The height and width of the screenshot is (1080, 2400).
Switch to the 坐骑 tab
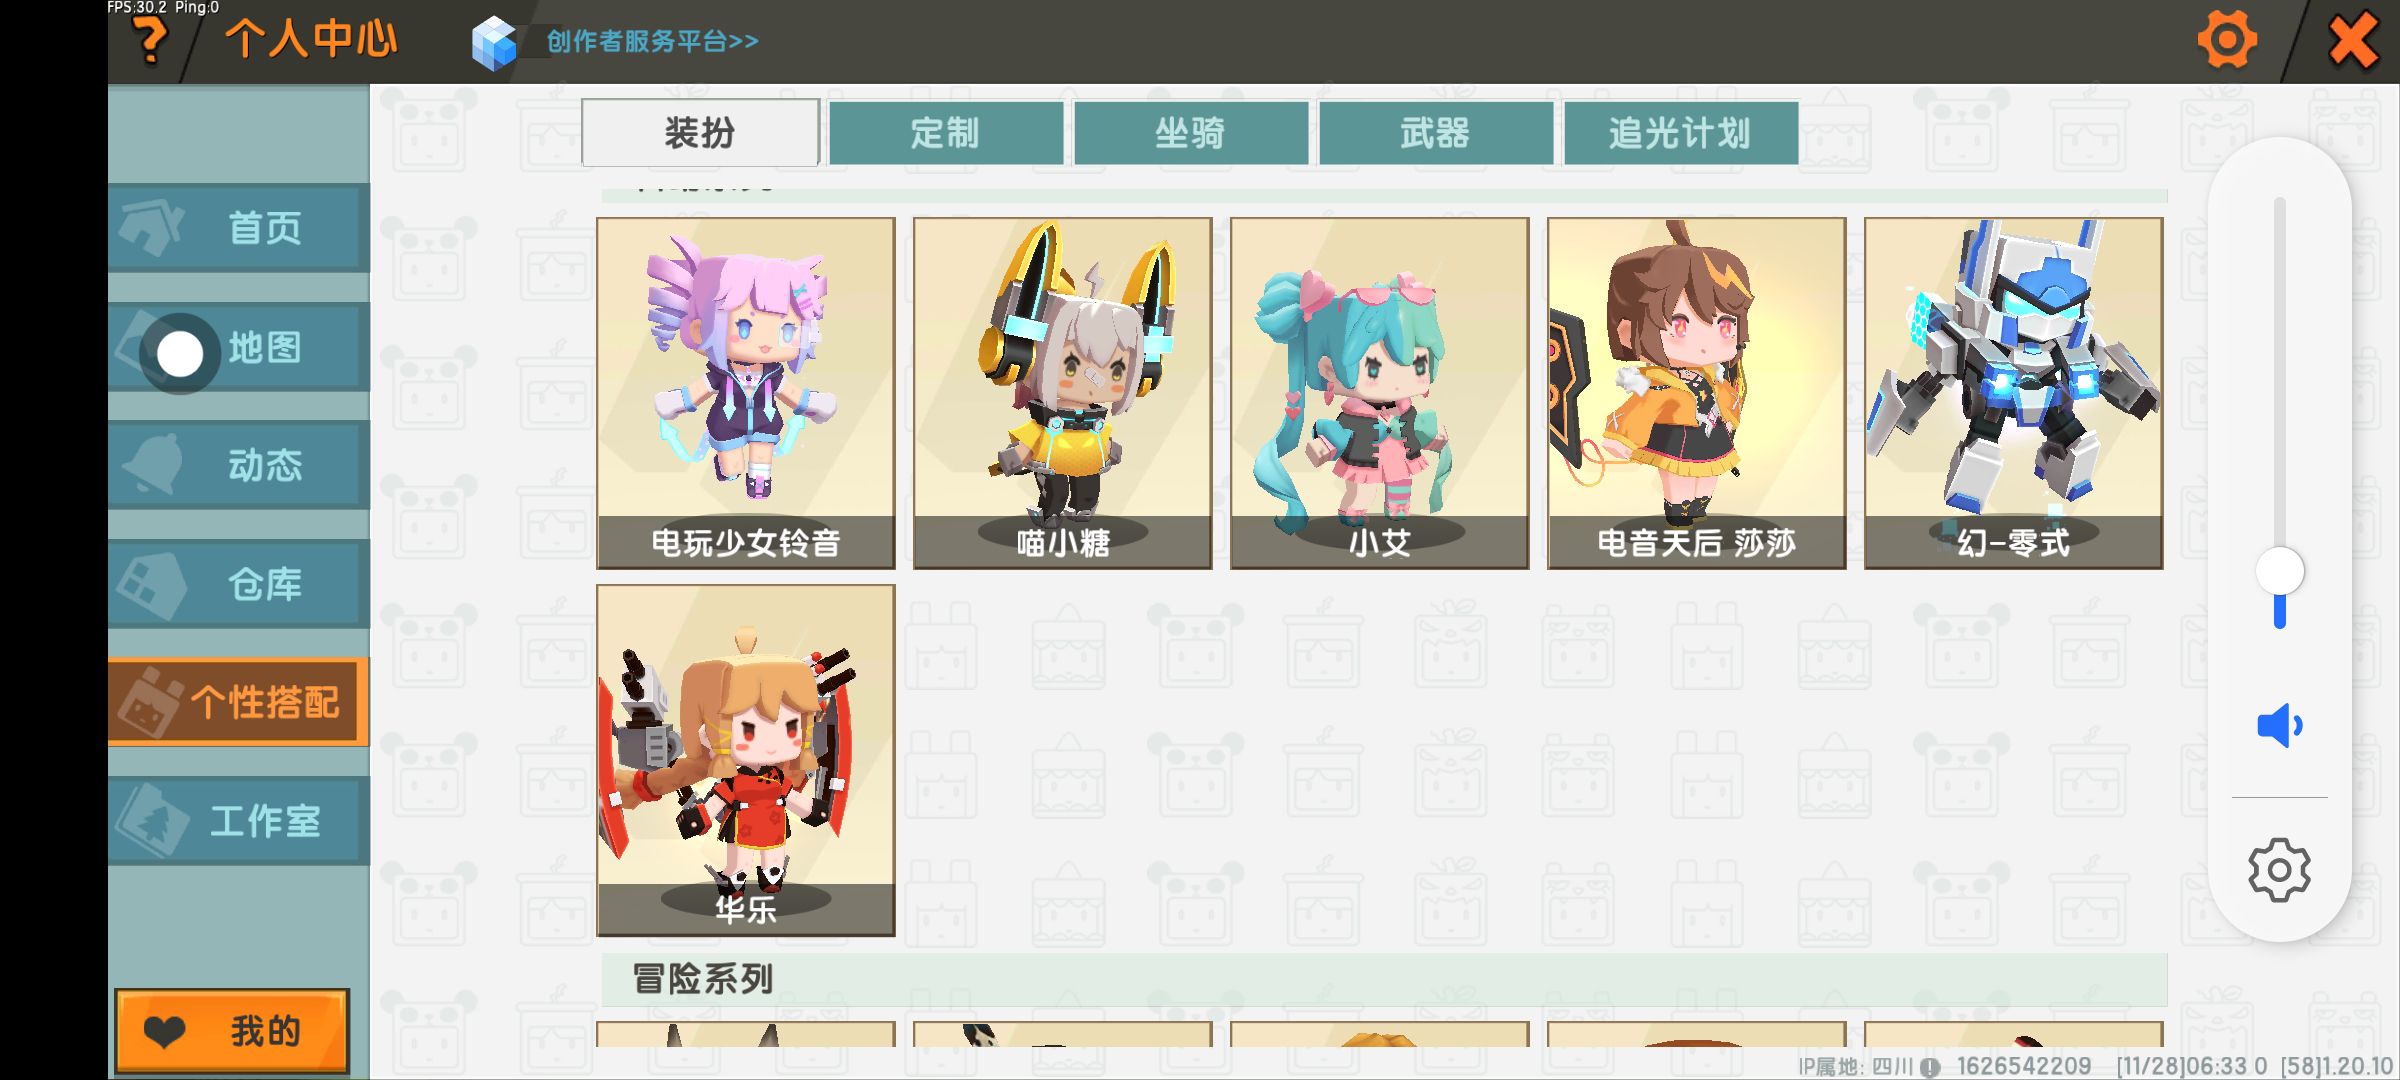(x=1191, y=132)
